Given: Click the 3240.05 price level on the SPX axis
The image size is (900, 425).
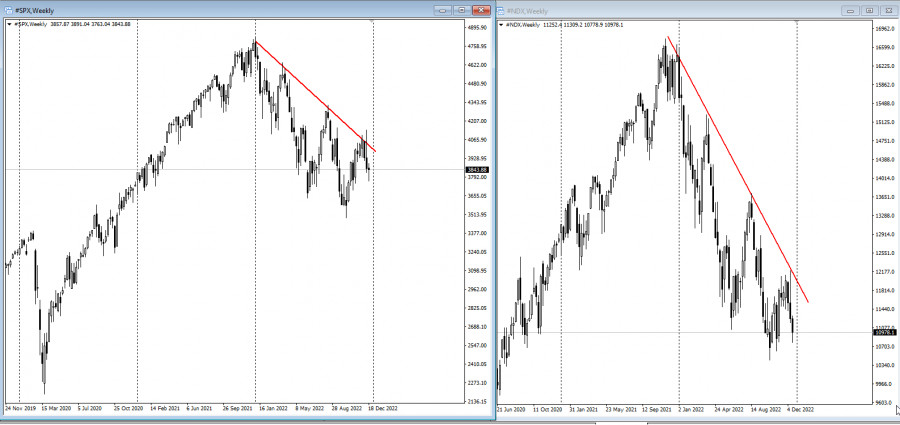Looking at the screenshot, I should pyautogui.click(x=478, y=252).
